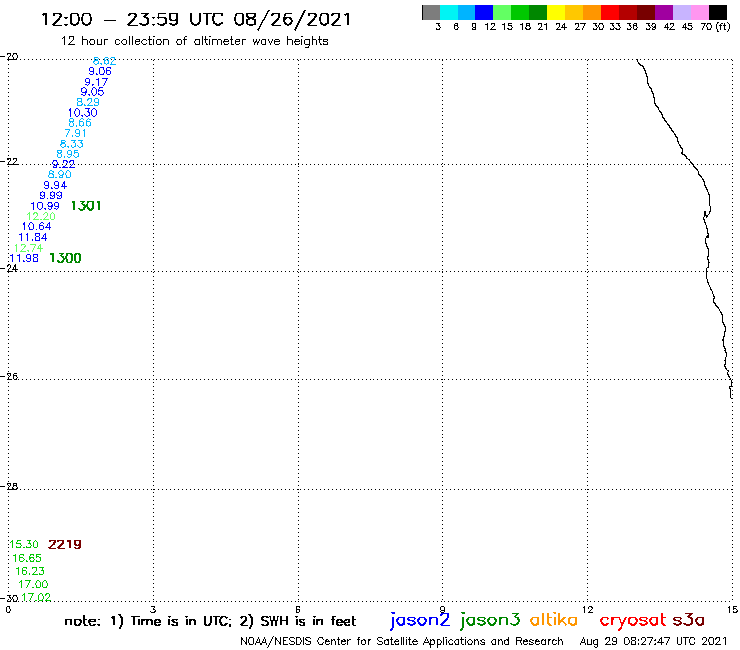Click the 'Aug 29 08:27:47 UTC 2021' timestamp
The height and width of the screenshot is (650, 740).
653,642
